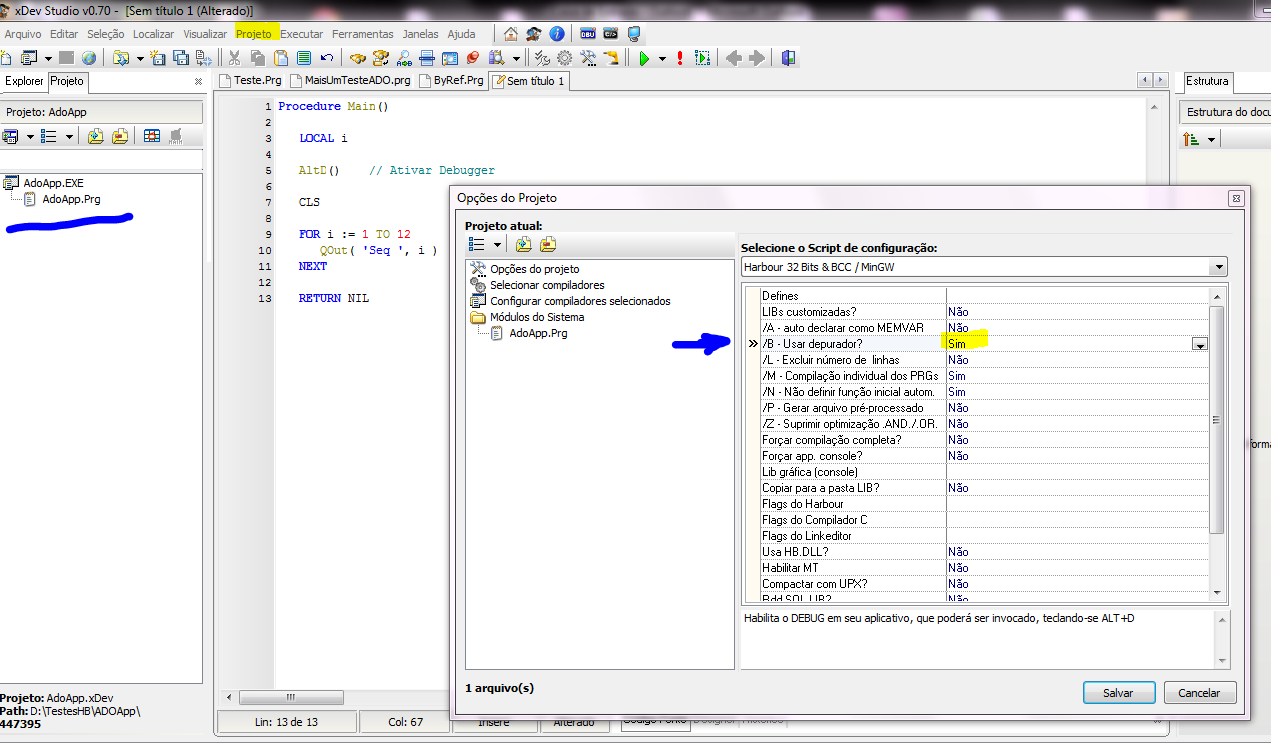Viewport: 1271px width, 743px height.
Task: Open dropdown arrow on Usar depurador row
Action: click(x=1199, y=344)
